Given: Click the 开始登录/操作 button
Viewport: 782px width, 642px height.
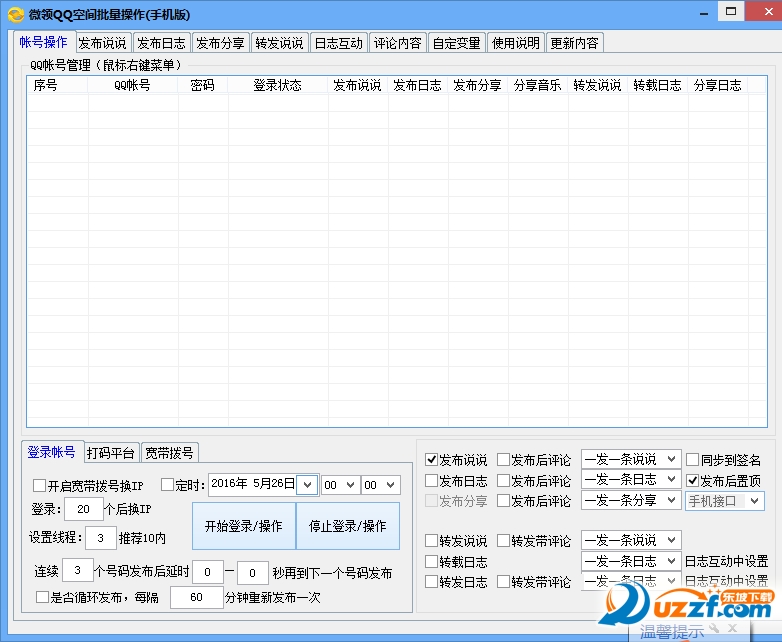Looking at the screenshot, I should point(244,526).
